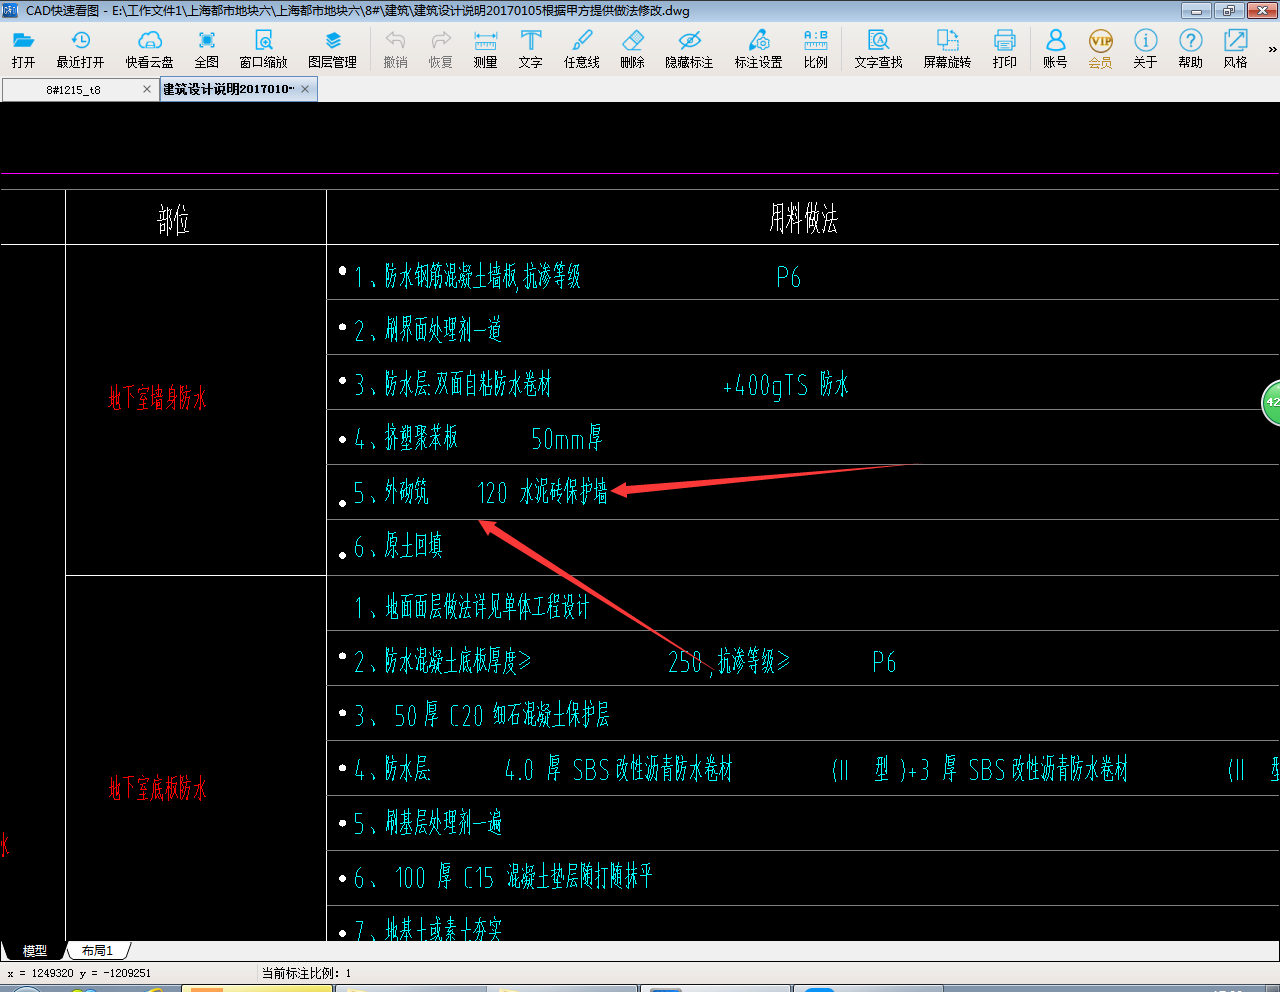
Task: Click row 7、地基土或素土夯实
Action: click(427, 929)
